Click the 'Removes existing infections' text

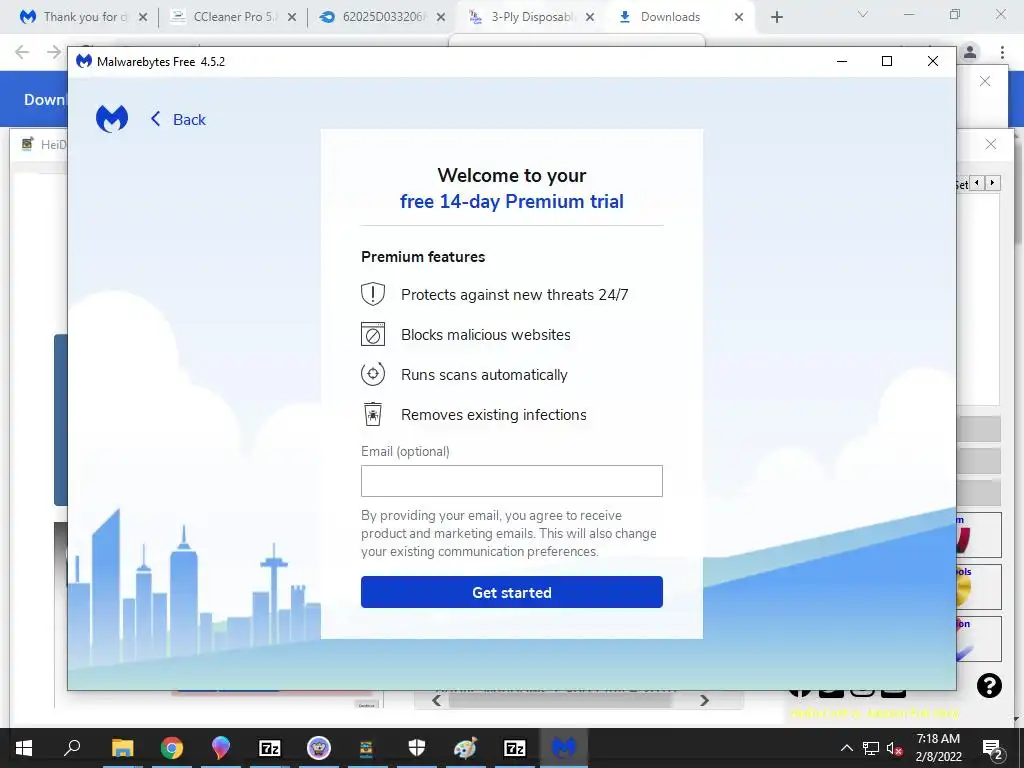494,415
